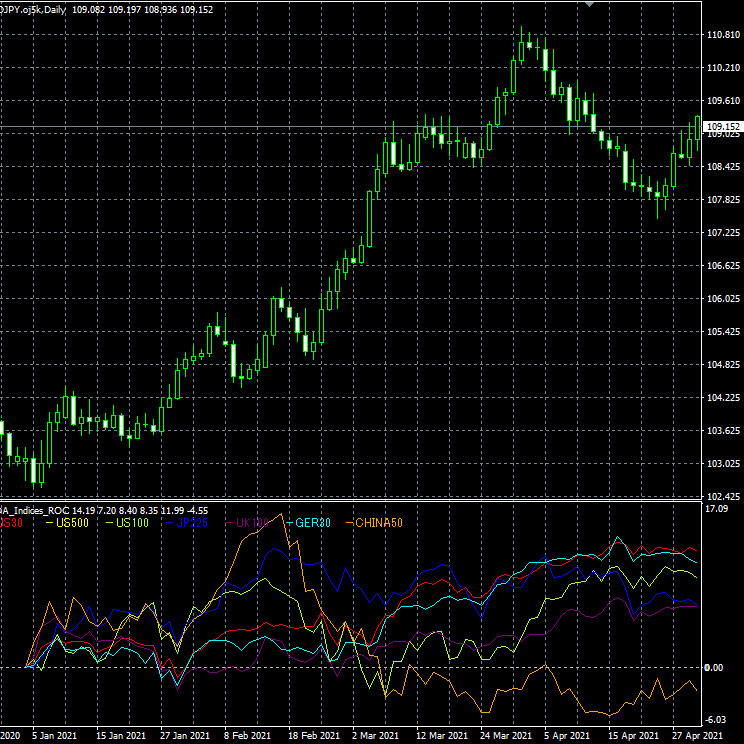
Task: Click the 15 Jan 2021 date label
Action: [121, 735]
